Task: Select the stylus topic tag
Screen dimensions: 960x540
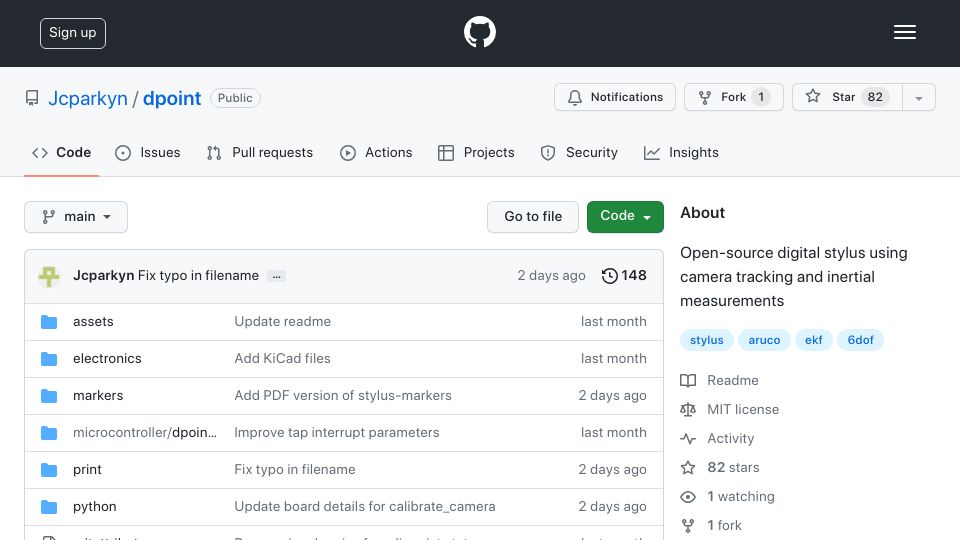Action: pyautogui.click(x=707, y=340)
